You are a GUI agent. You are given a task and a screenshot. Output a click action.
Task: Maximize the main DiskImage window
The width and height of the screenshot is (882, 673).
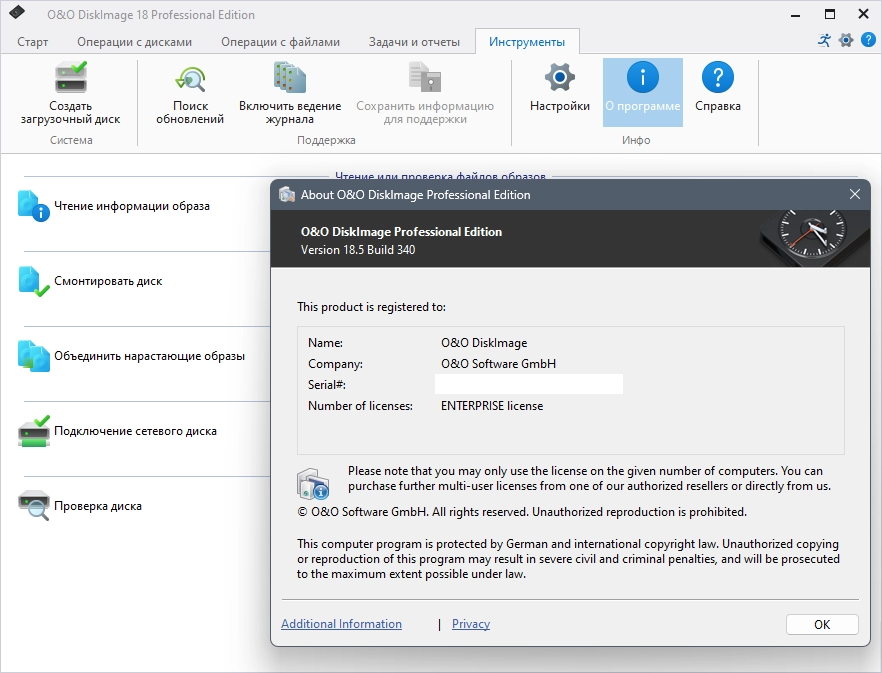830,14
